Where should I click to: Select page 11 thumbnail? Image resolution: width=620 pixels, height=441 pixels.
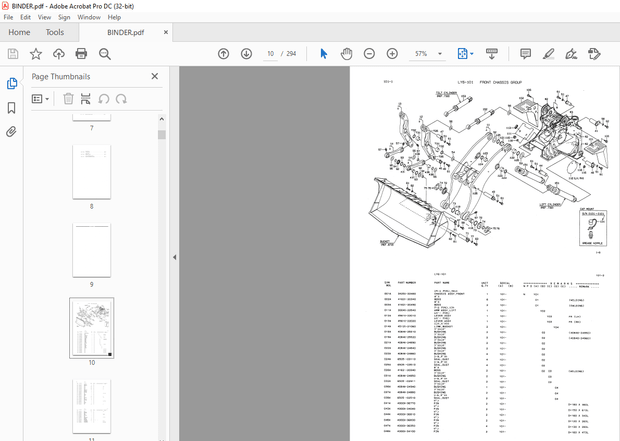[92, 407]
